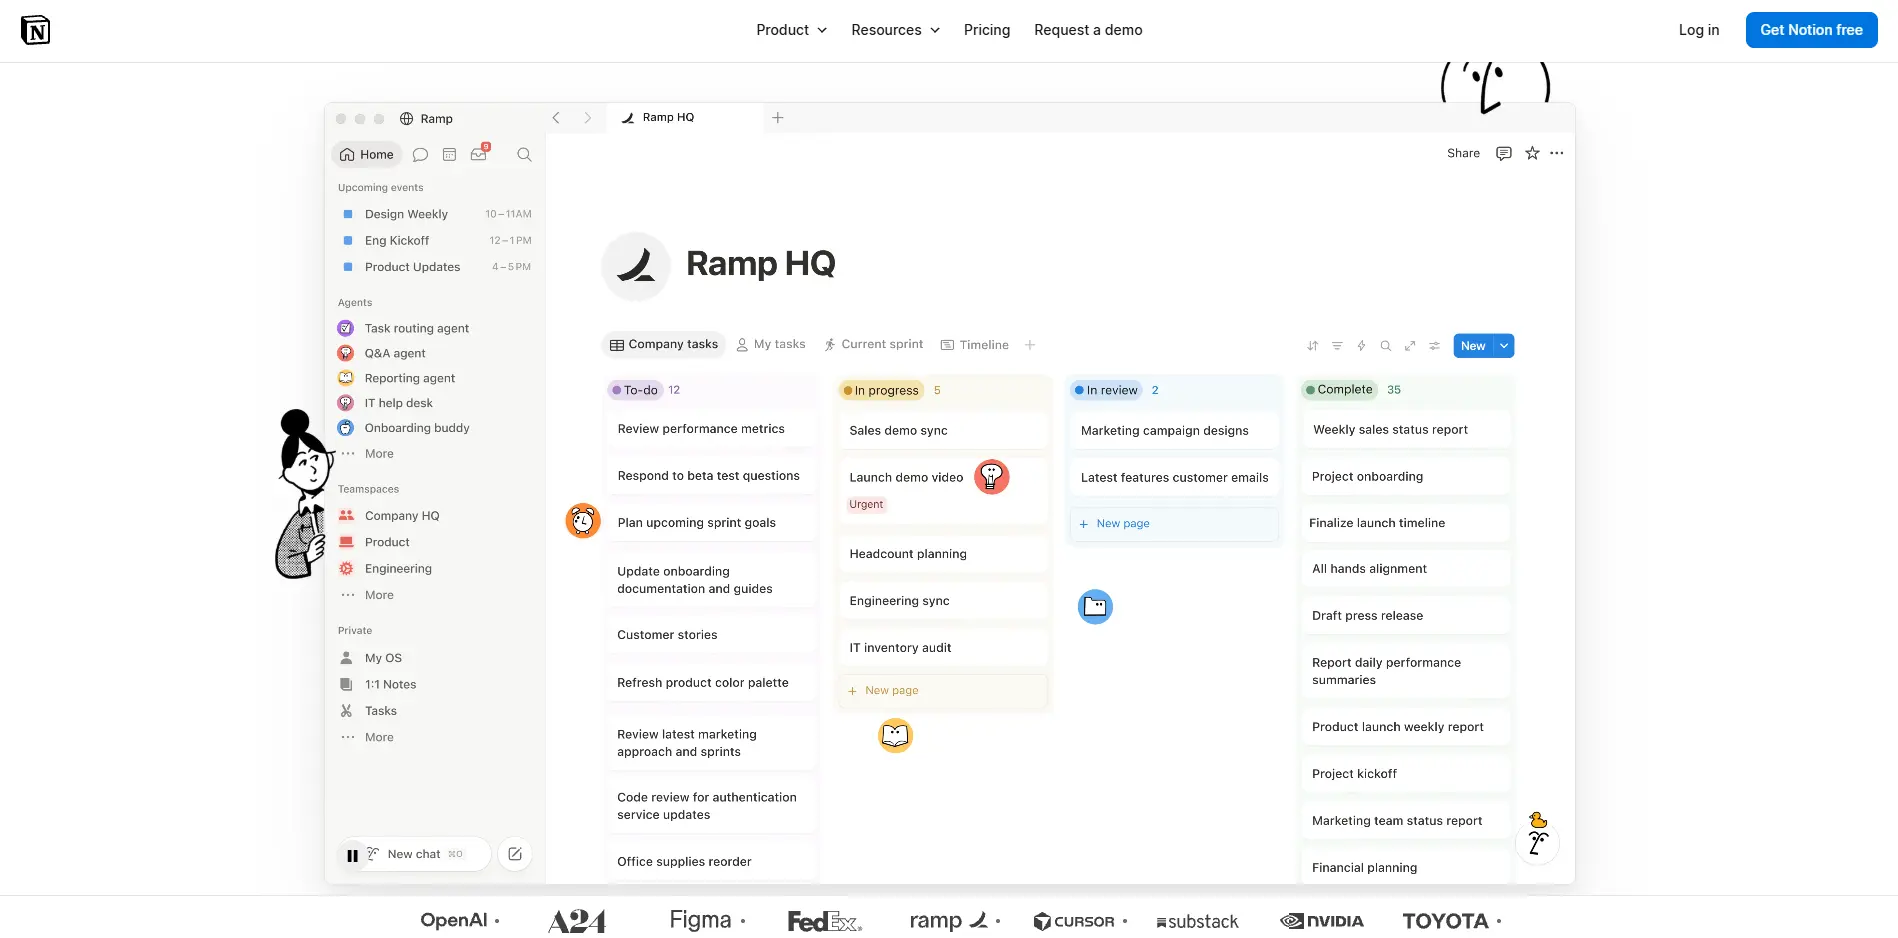Click the Log in link
1898x938 pixels.
pyautogui.click(x=1699, y=30)
